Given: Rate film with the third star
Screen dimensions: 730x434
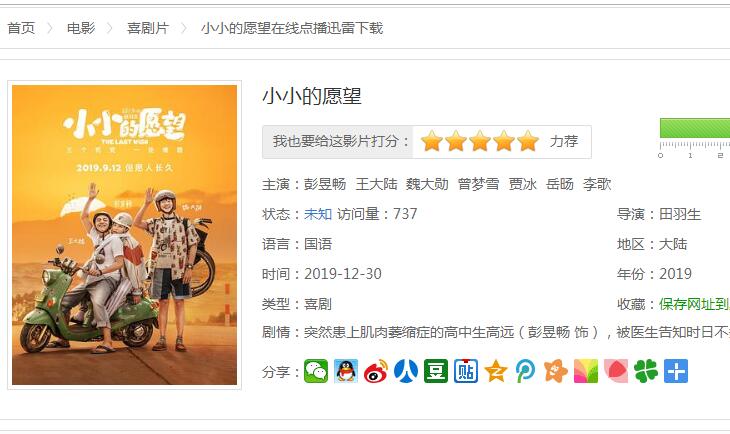Looking at the screenshot, I should [x=480, y=141].
